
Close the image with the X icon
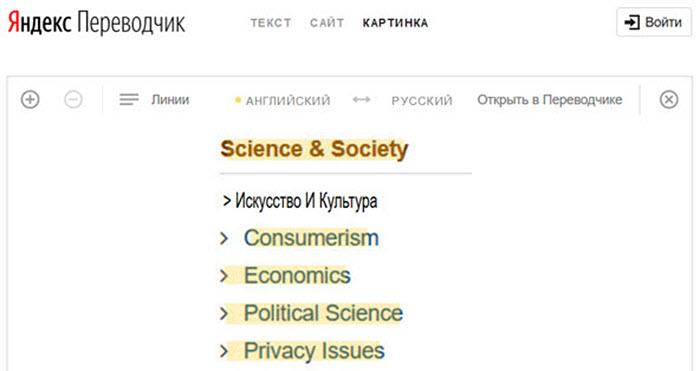tap(669, 99)
